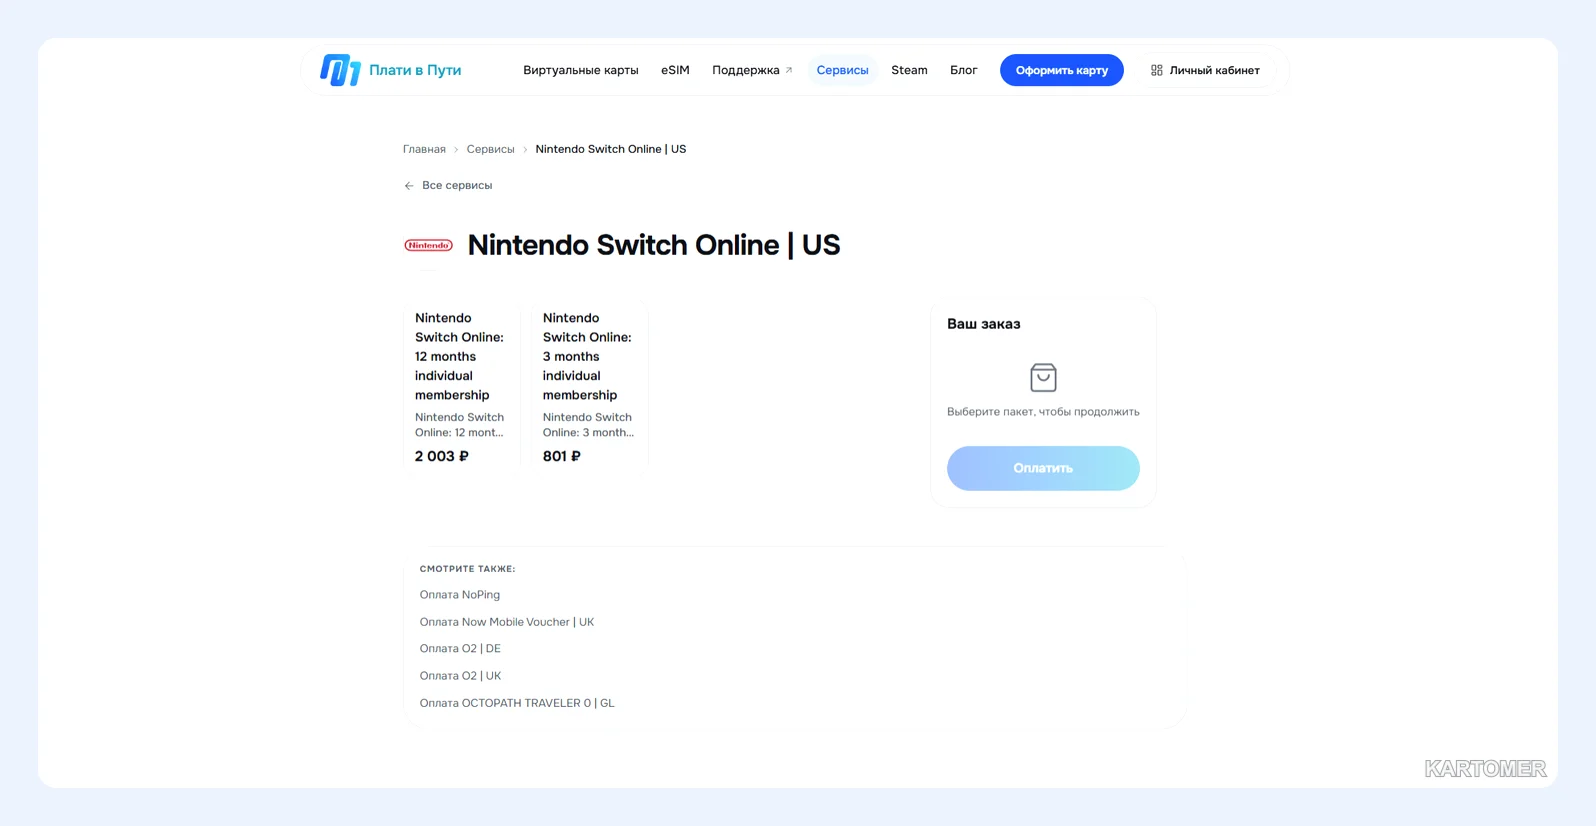This screenshot has width=1596, height=826.
Task: Click the external link arrow by Поддержка
Action: 789,70
